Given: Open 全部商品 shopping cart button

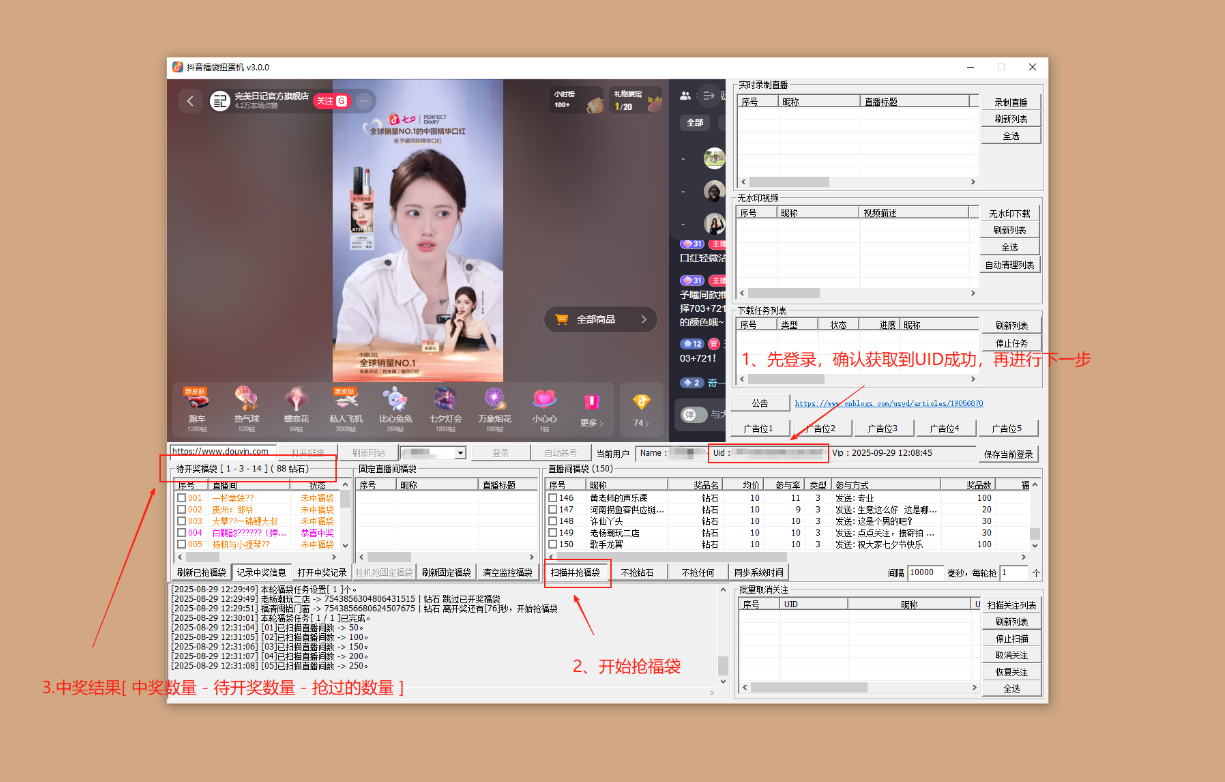Looking at the screenshot, I should coord(601,320).
